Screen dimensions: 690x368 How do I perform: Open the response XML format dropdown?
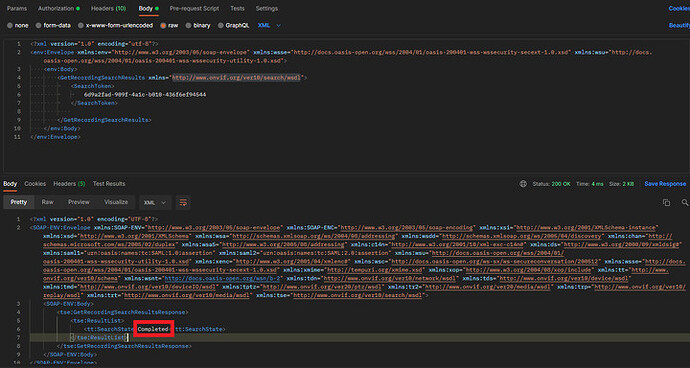(155, 202)
